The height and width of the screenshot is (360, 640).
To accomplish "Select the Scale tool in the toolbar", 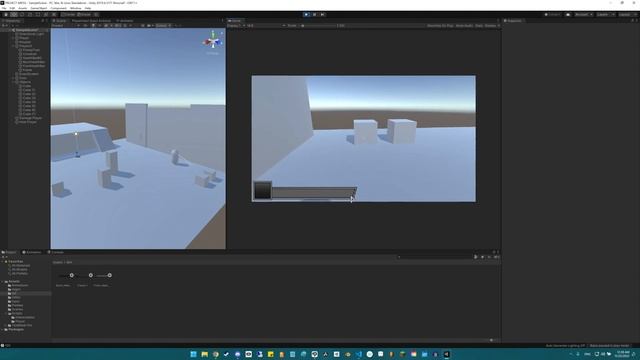I will (x=30, y=14).
